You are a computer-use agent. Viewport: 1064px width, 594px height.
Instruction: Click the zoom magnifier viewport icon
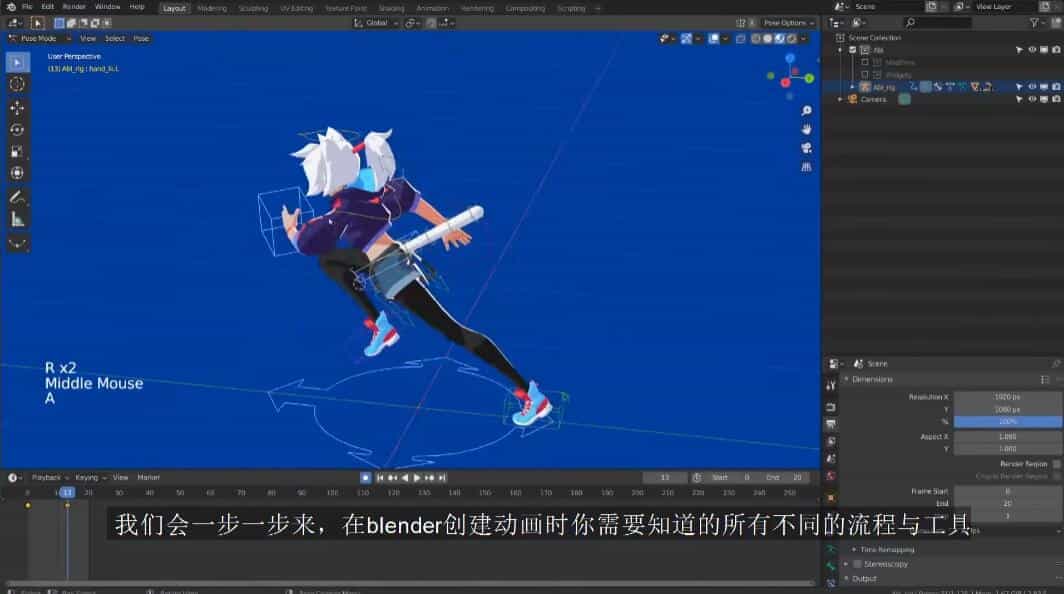click(806, 110)
